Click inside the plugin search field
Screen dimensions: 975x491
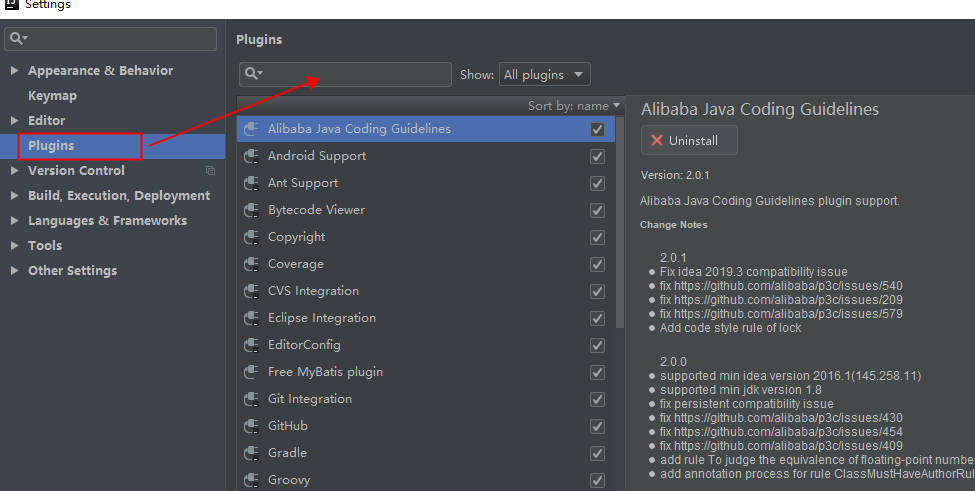345,74
